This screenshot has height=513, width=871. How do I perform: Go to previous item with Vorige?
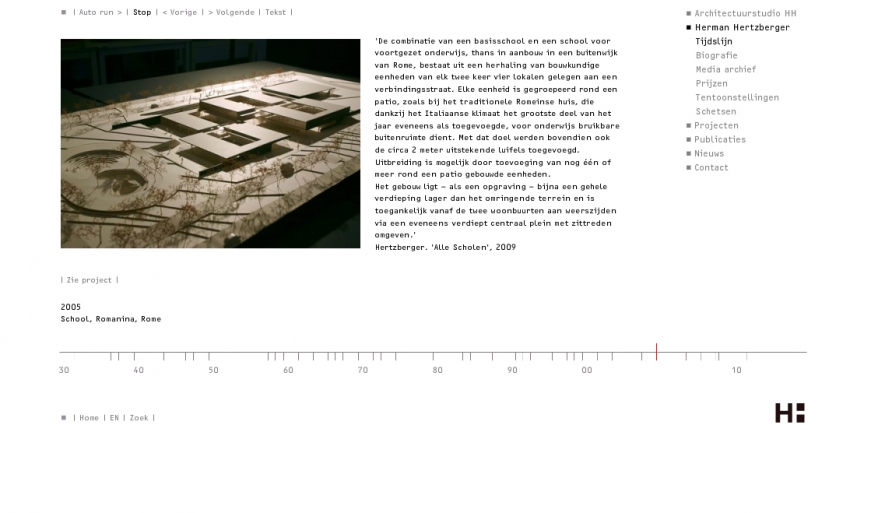180,13
